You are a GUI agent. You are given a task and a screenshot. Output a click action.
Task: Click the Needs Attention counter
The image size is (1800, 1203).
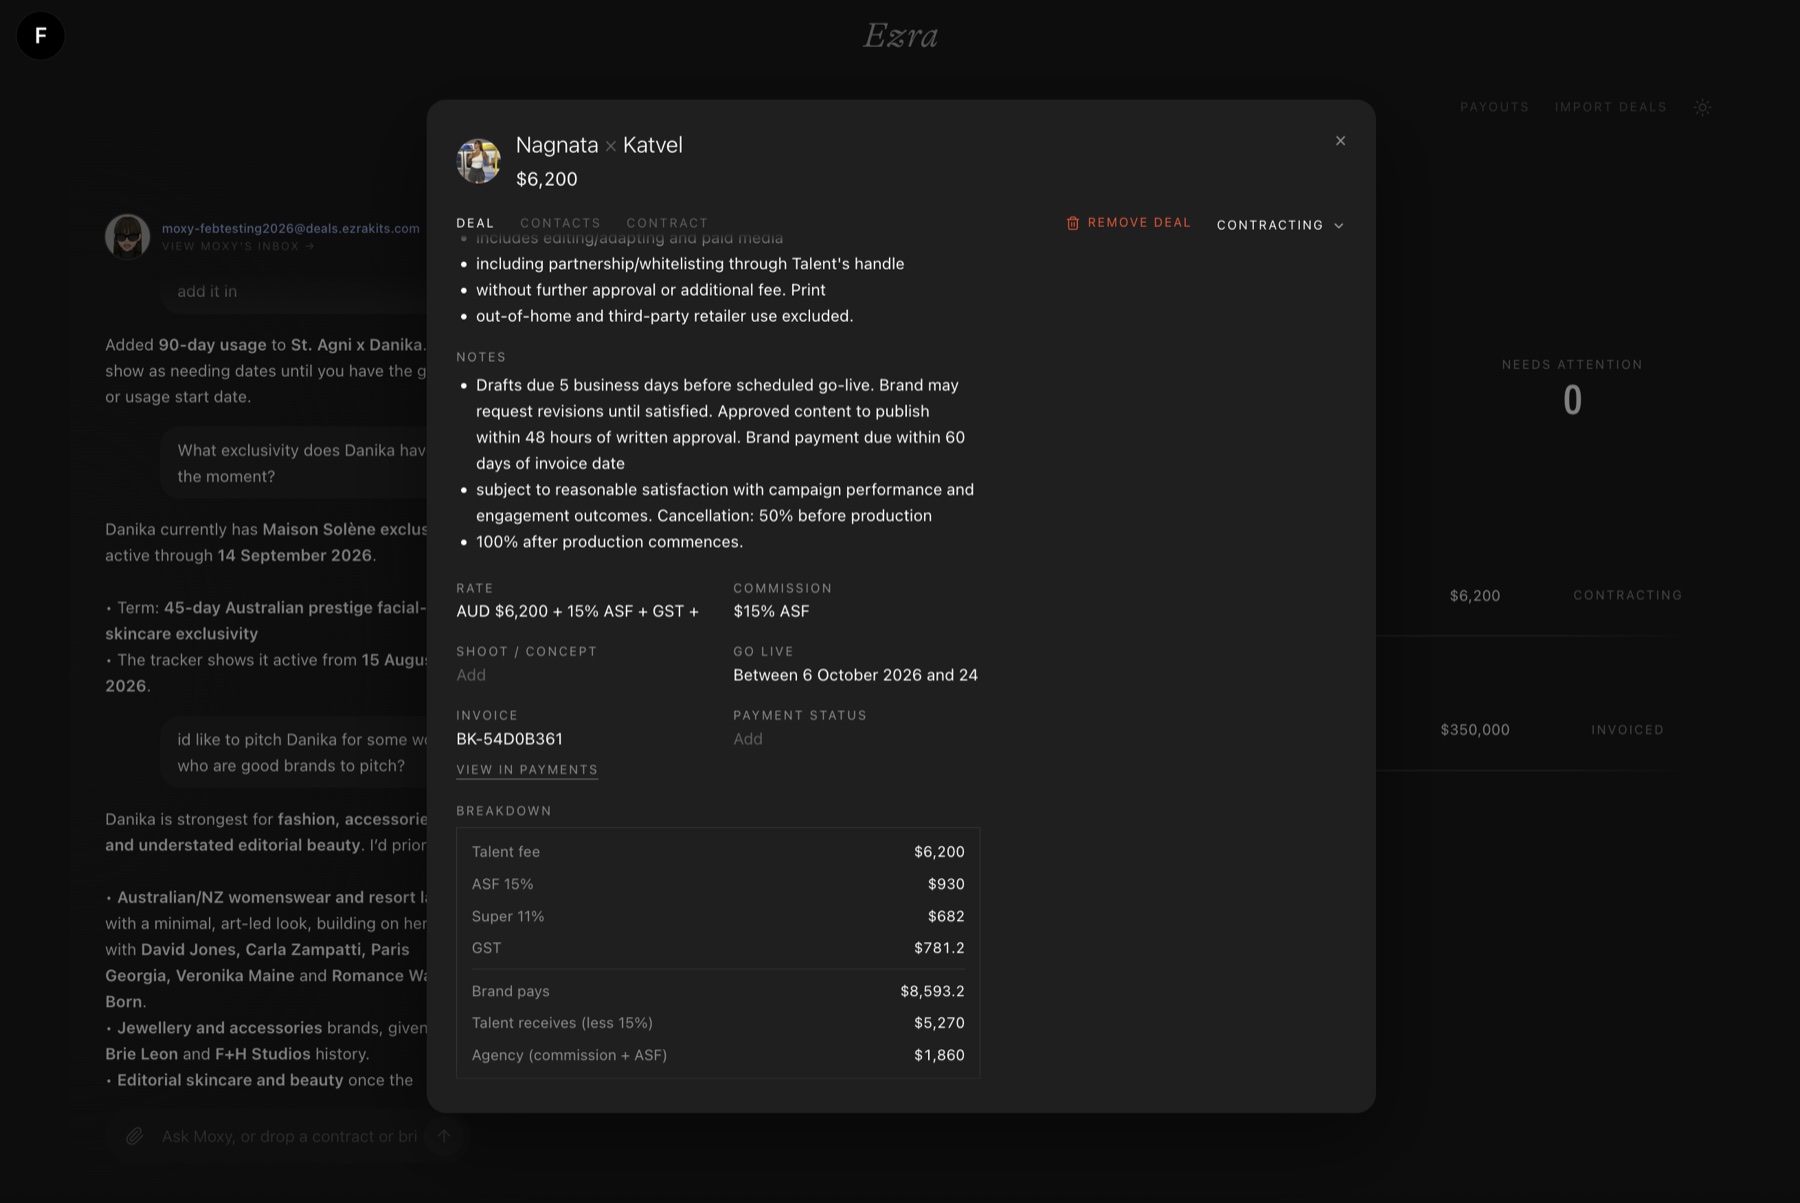coord(1572,388)
